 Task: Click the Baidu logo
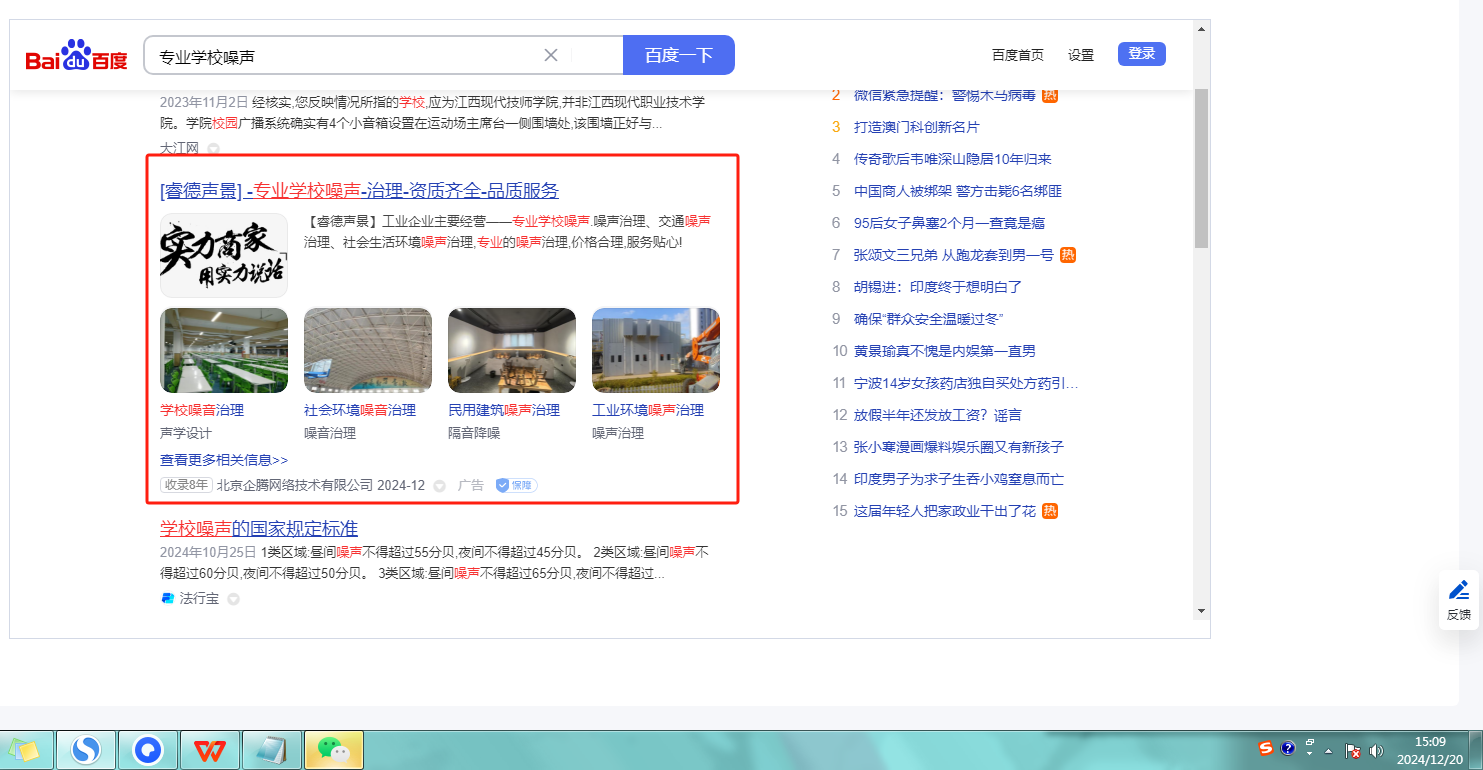[77, 57]
